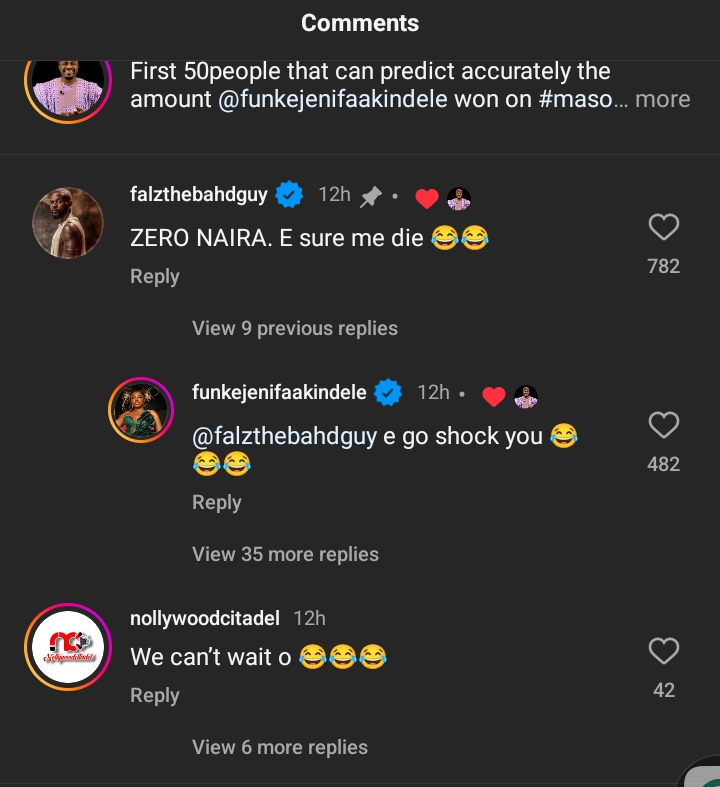Tap the pin icon on falzthebahdguy's comment
The image size is (720, 787).
[371, 197]
